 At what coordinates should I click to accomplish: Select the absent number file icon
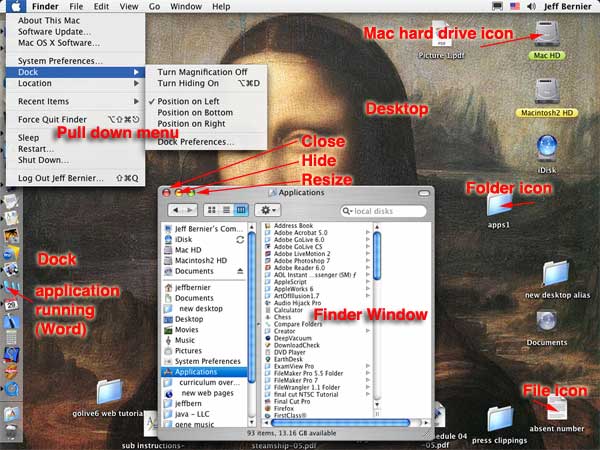click(555, 405)
